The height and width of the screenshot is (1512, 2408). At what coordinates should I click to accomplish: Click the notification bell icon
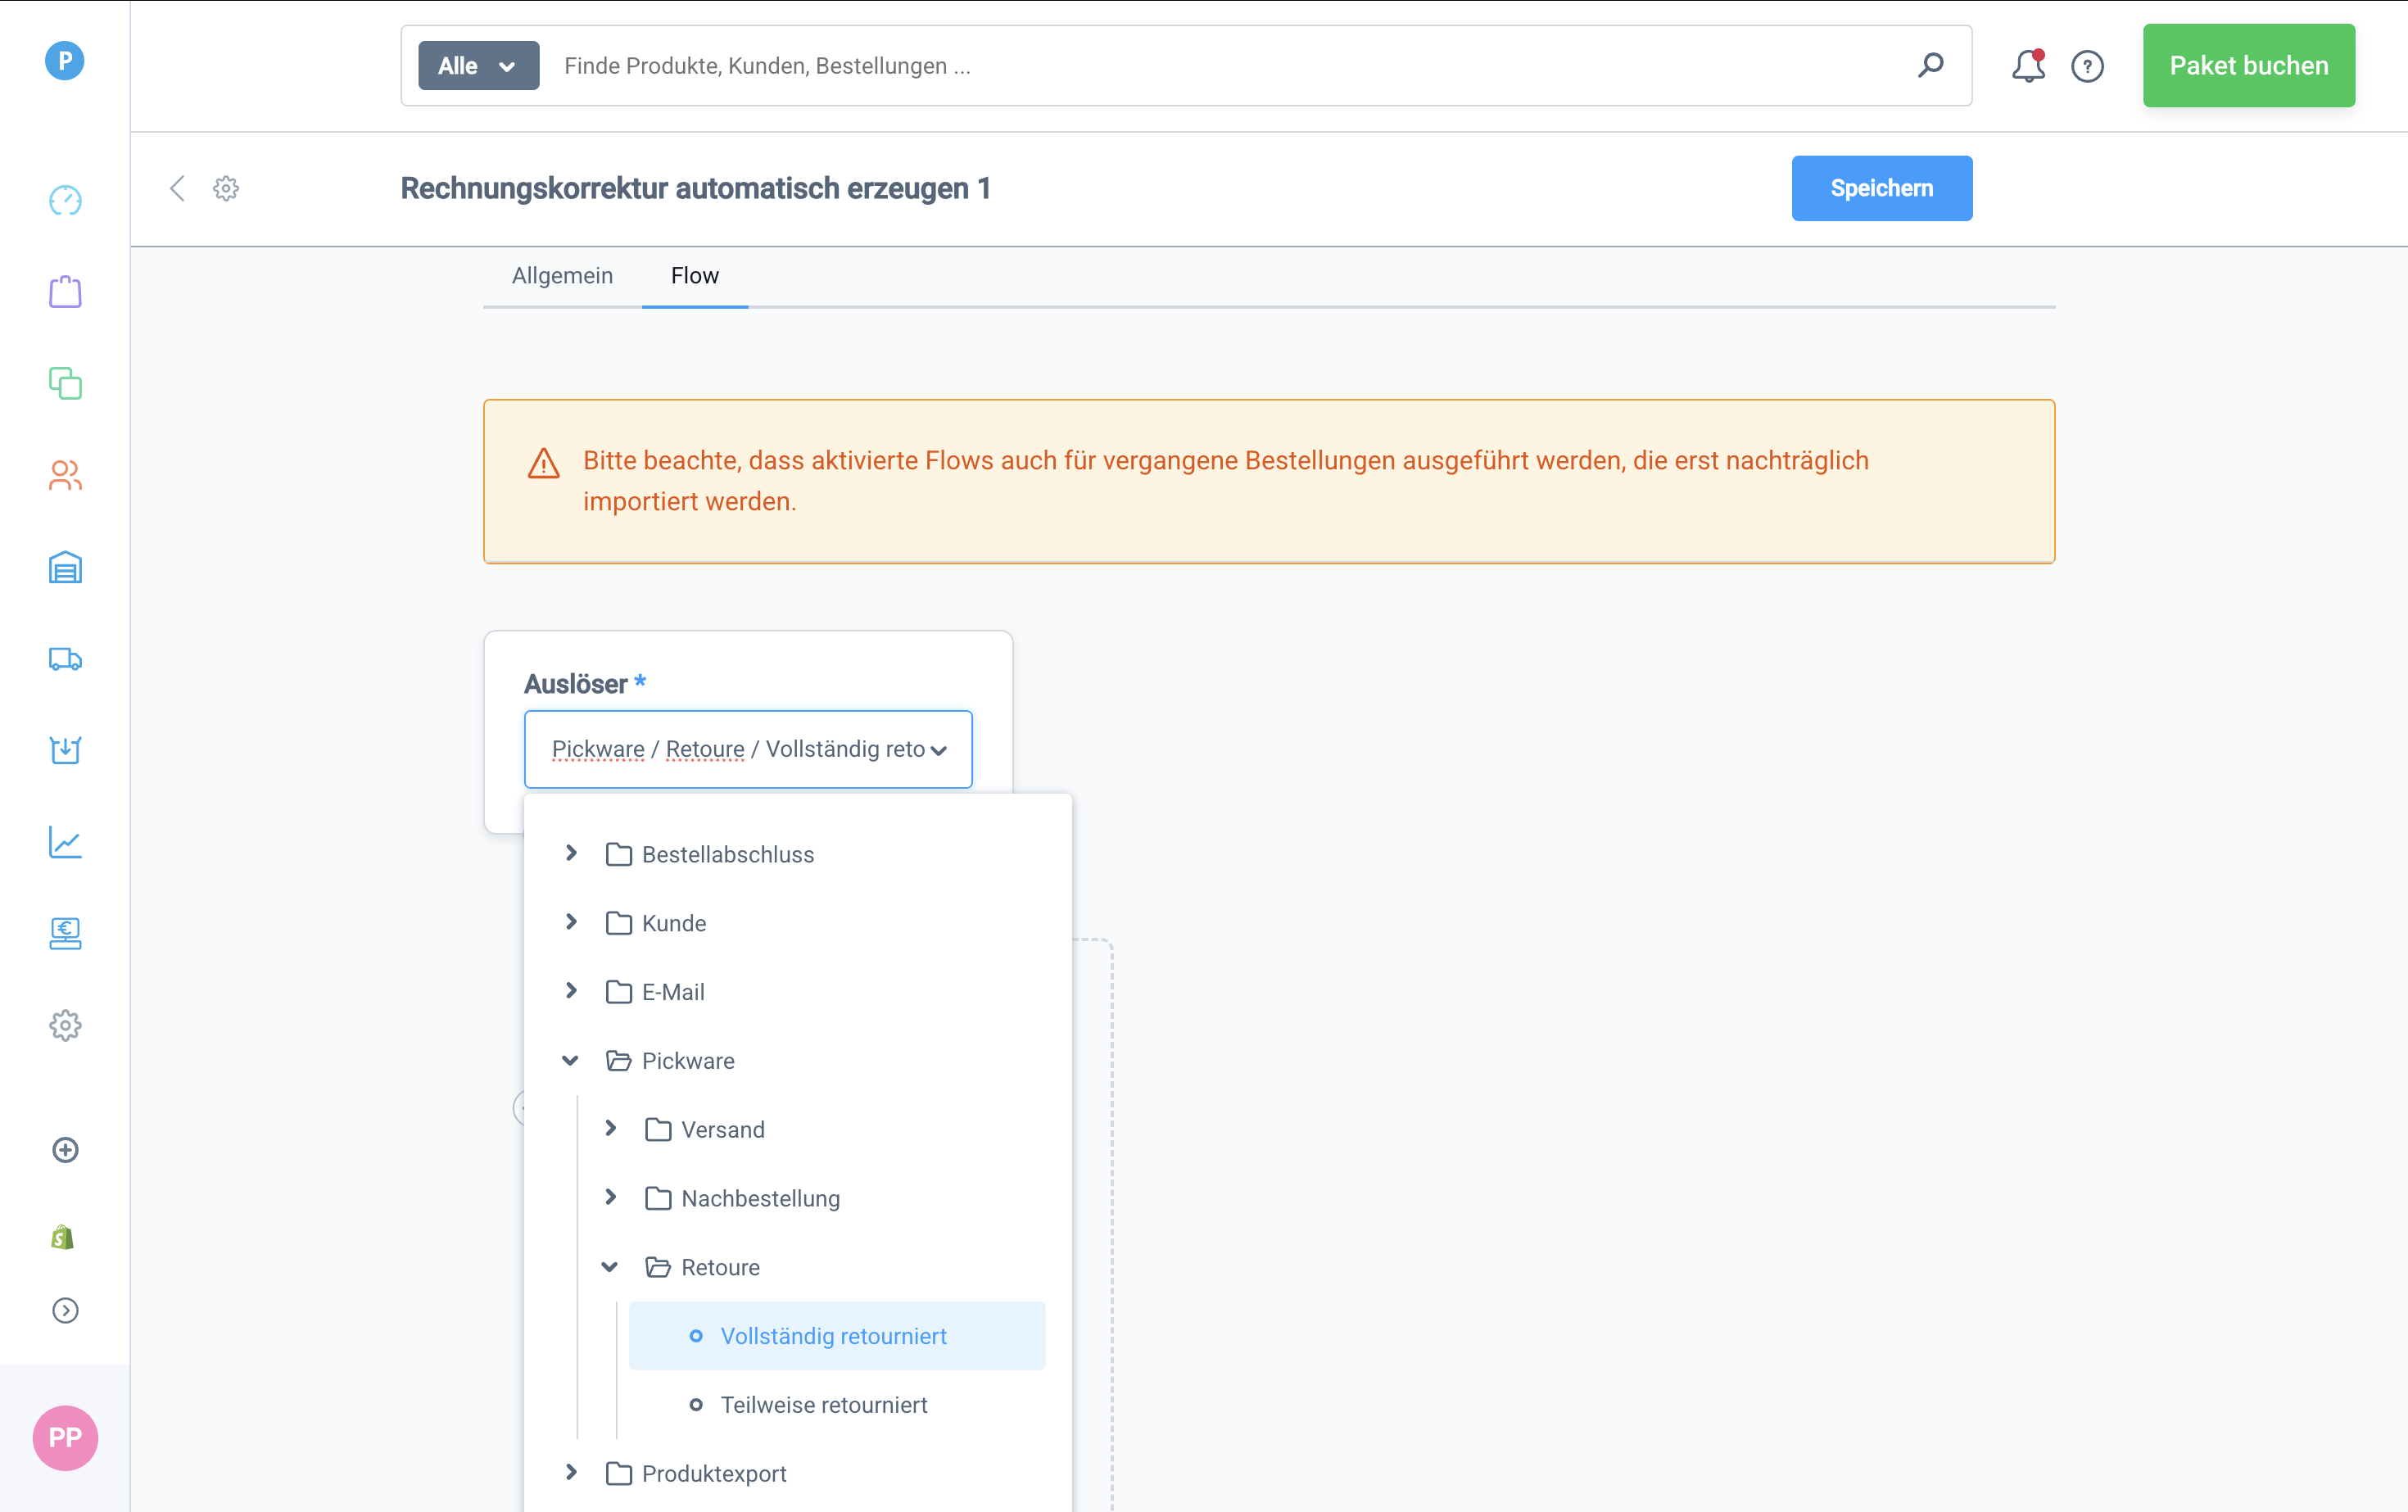2028,66
